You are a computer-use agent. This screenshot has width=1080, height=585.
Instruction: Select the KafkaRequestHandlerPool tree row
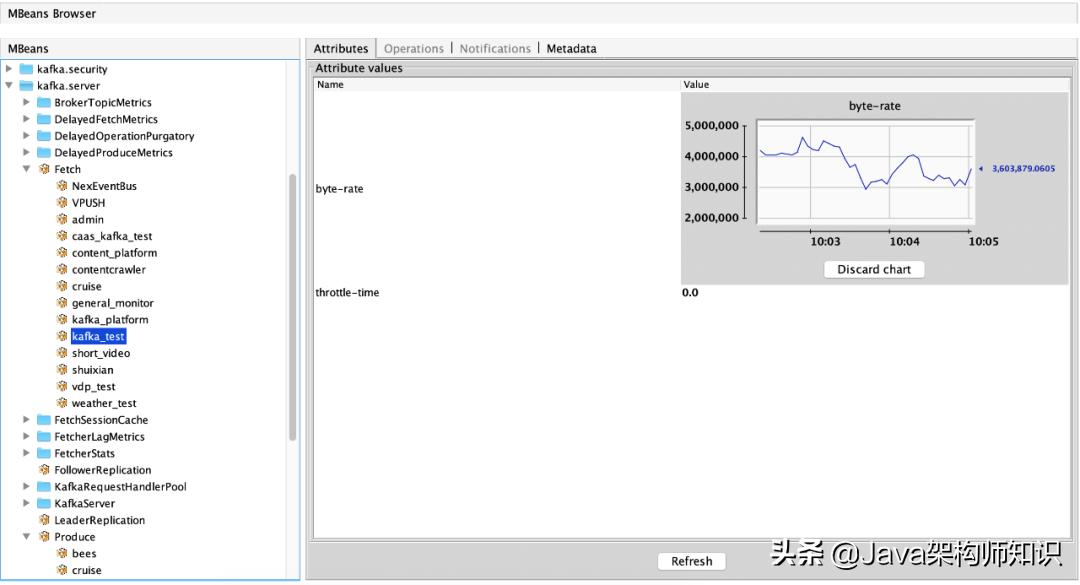[121, 486]
